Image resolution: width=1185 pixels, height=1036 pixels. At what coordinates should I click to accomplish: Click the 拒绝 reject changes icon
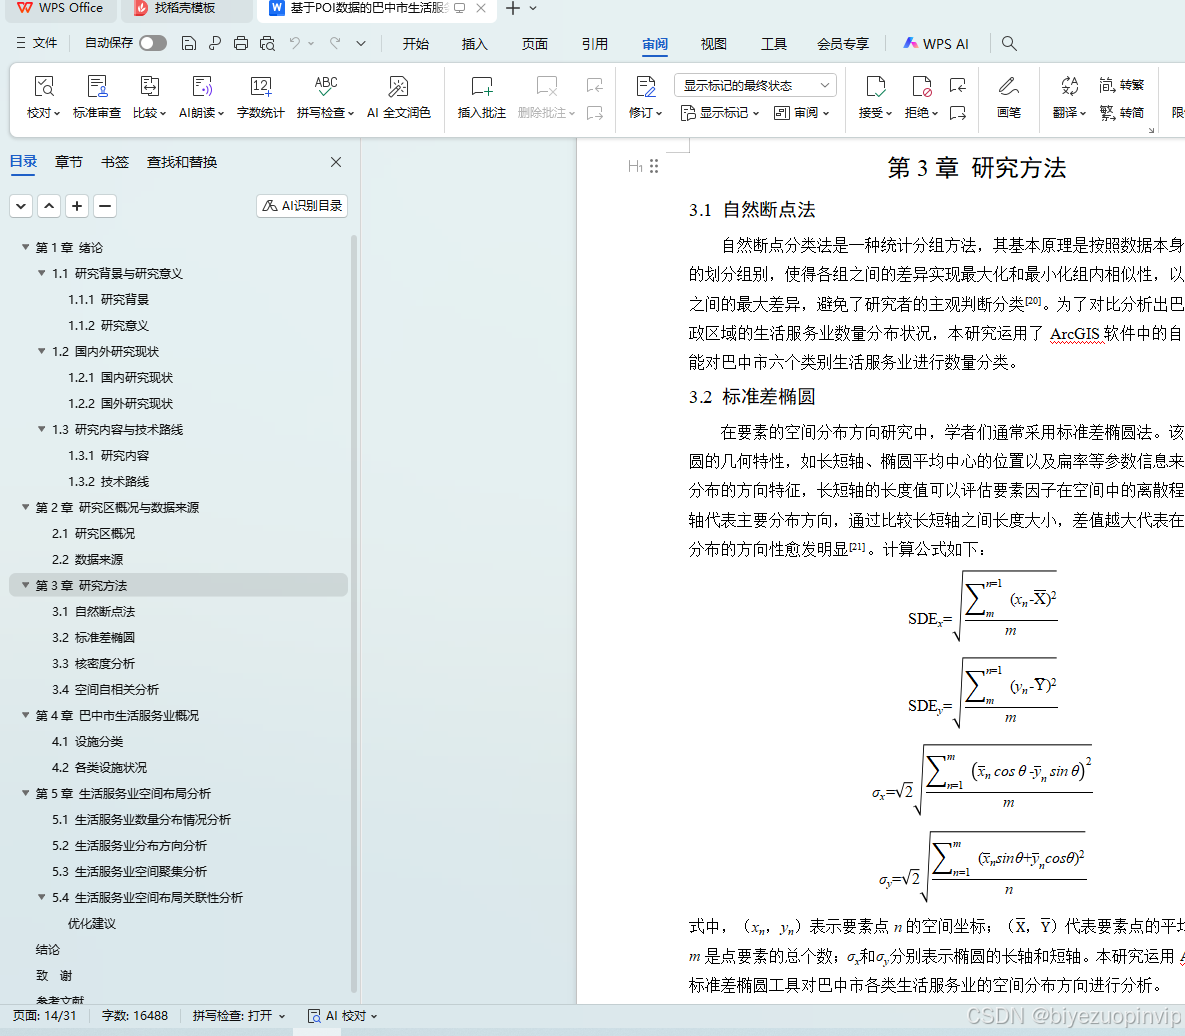tap(921, 87)
